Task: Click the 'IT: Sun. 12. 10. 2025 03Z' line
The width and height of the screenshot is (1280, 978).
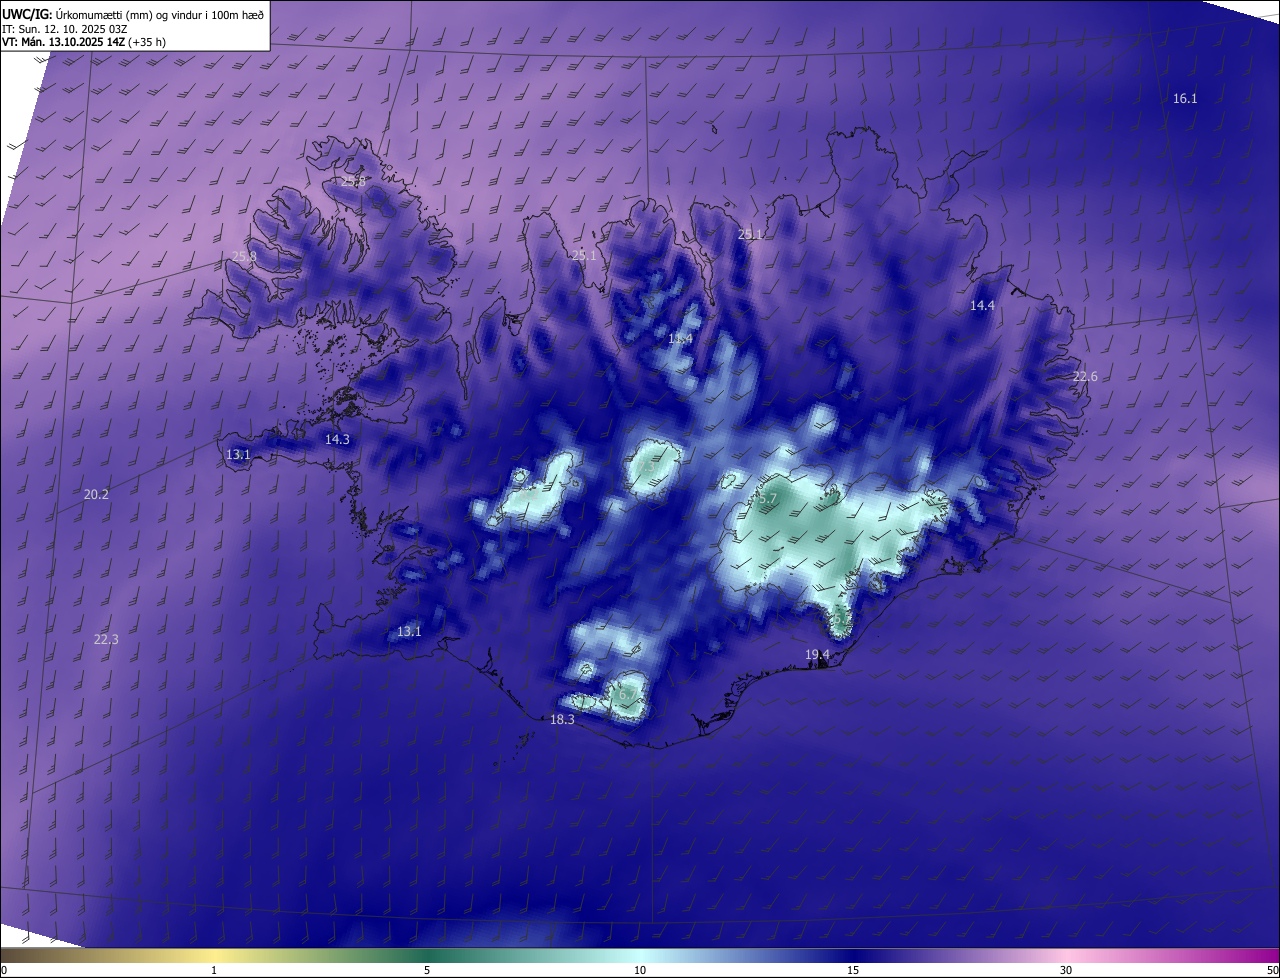Action: [65, 28]
